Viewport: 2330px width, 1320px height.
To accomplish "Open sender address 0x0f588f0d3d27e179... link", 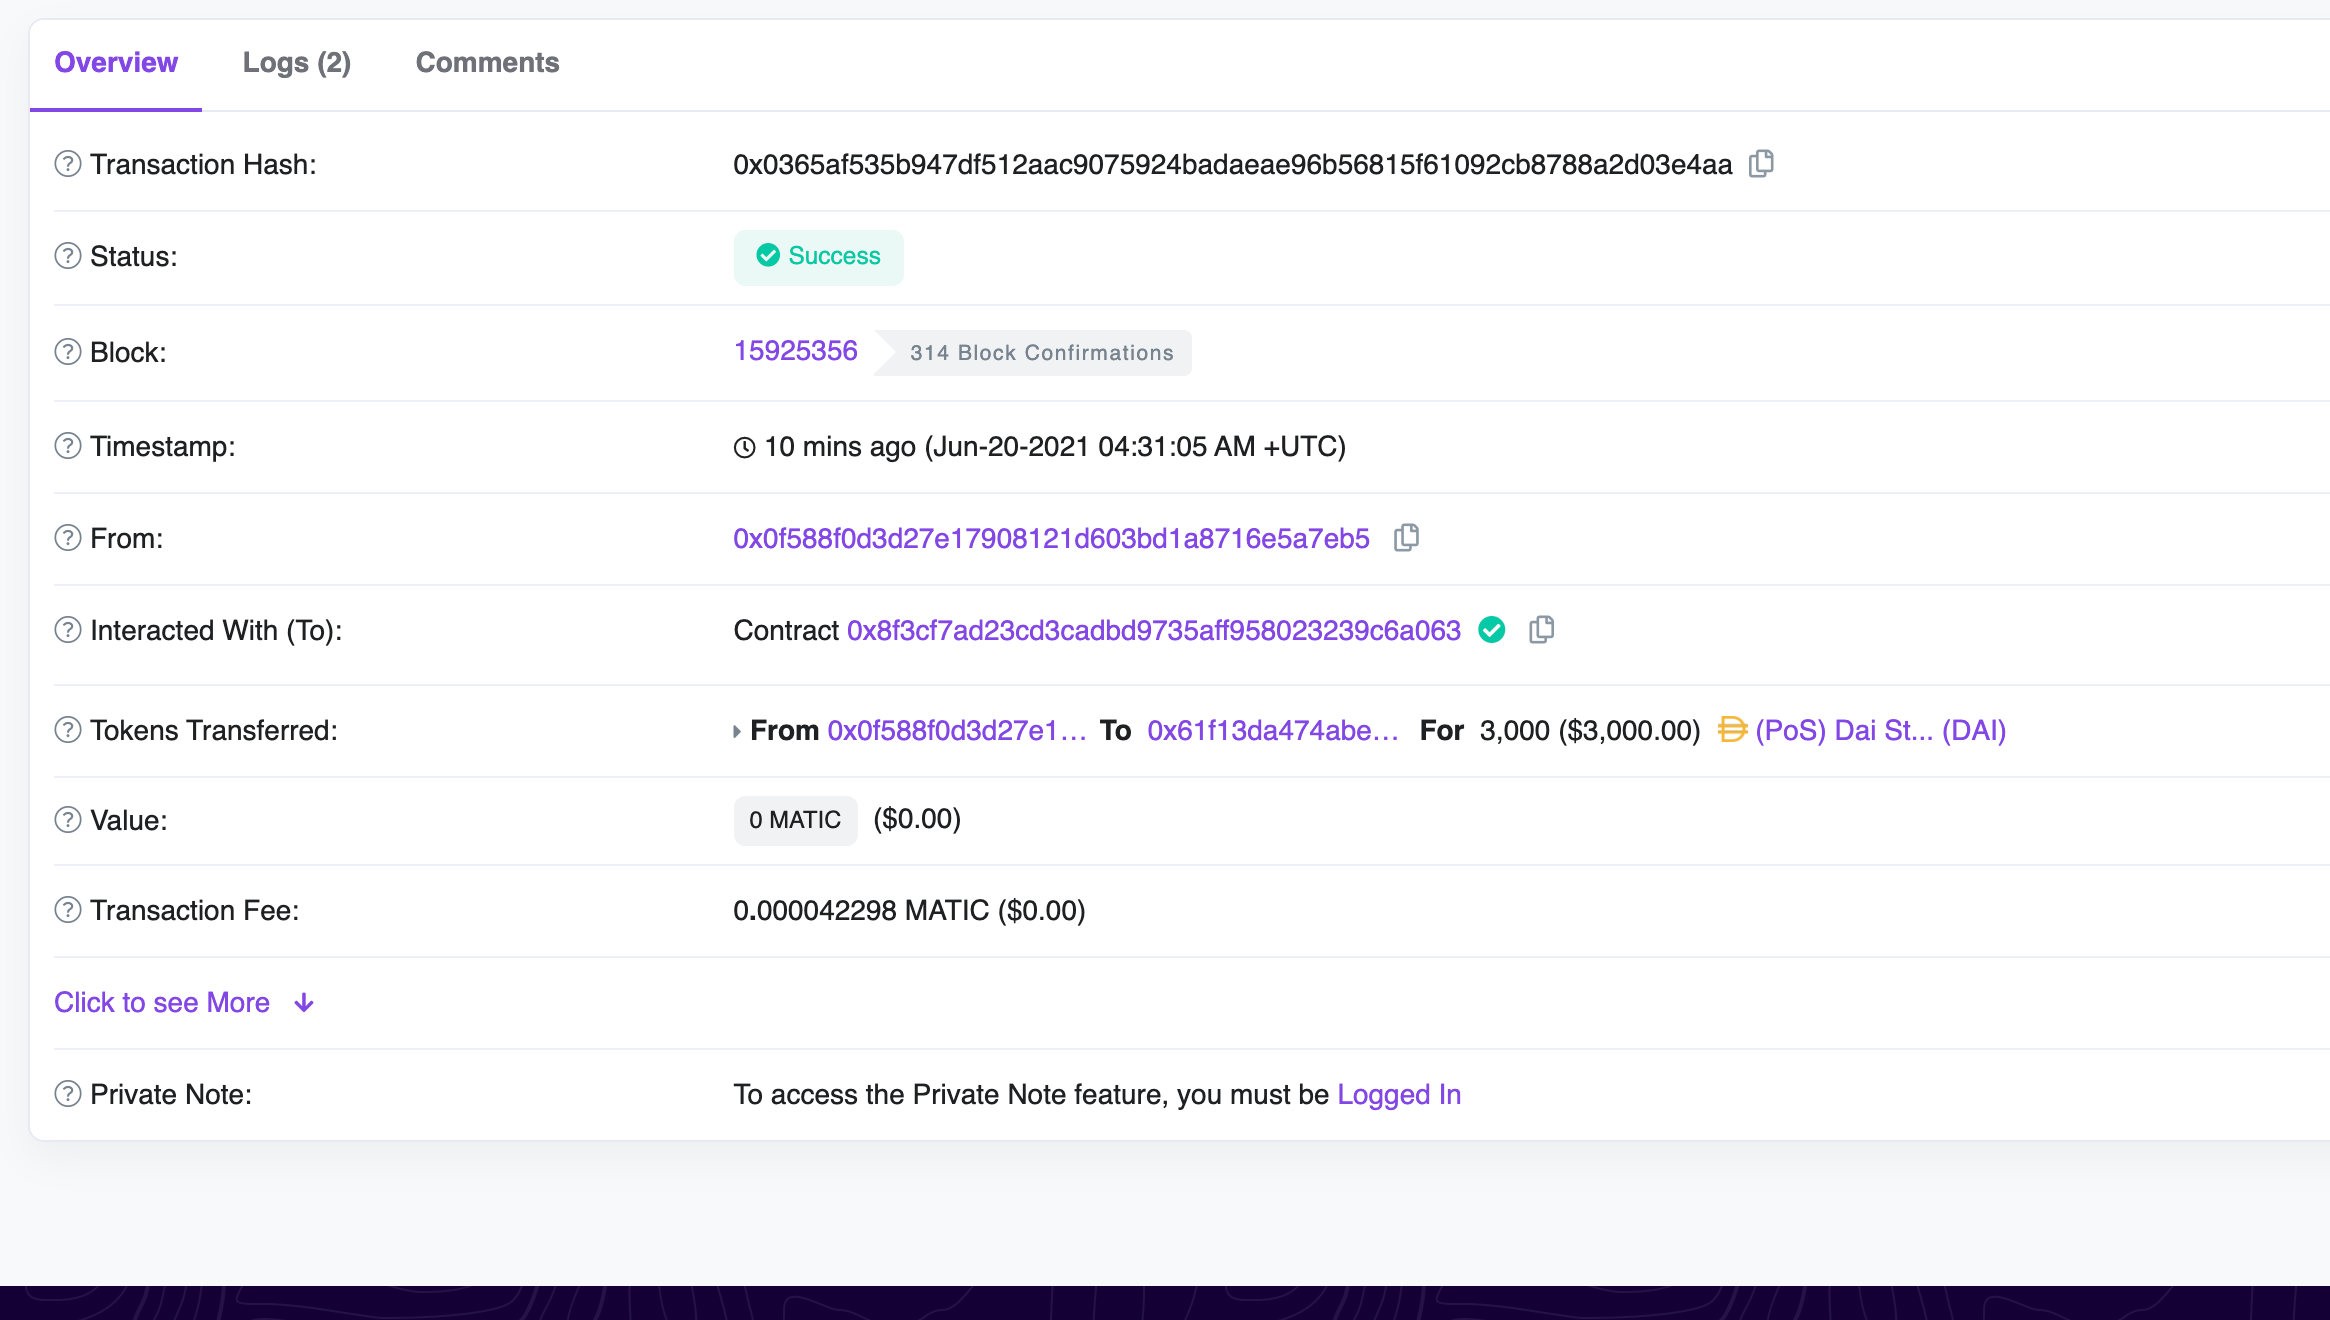I will pyautogui.click(x=1052, y=538).
